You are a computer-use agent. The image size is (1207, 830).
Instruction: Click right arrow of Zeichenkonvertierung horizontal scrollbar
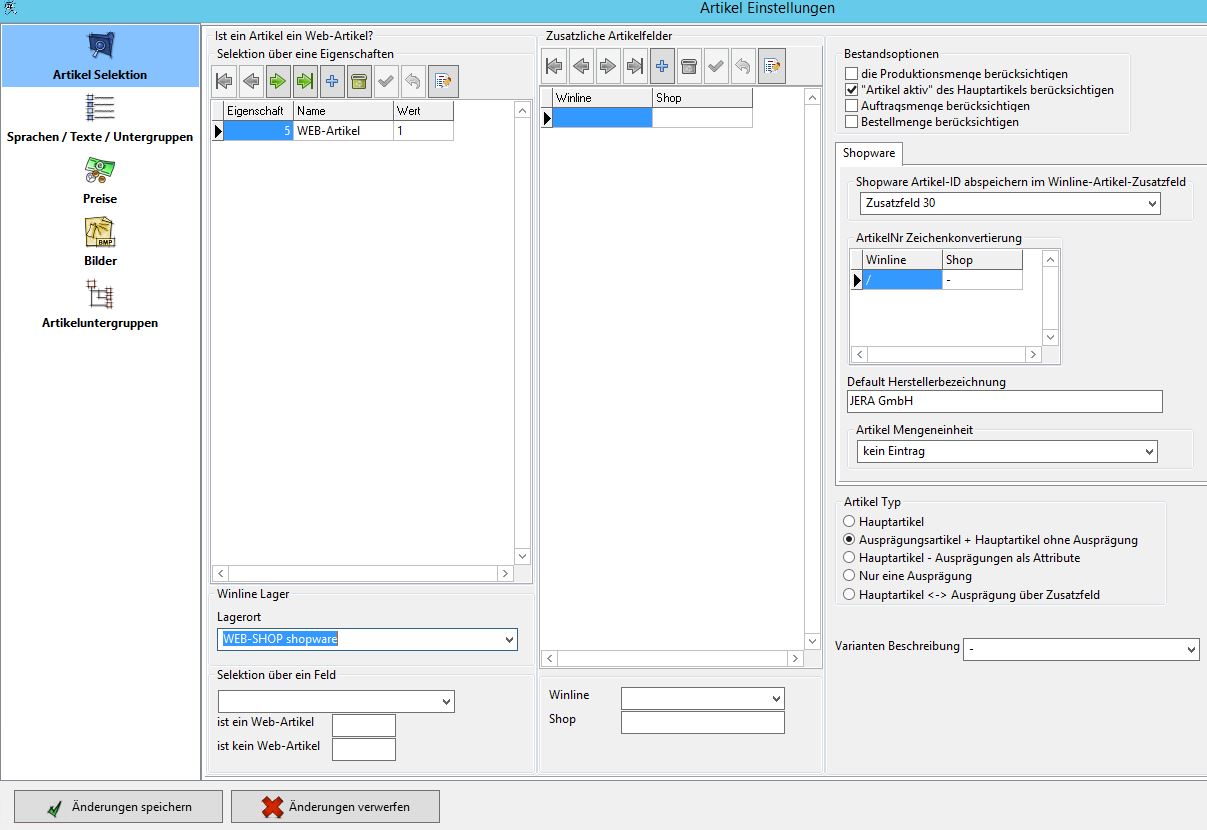[1033, 355]
